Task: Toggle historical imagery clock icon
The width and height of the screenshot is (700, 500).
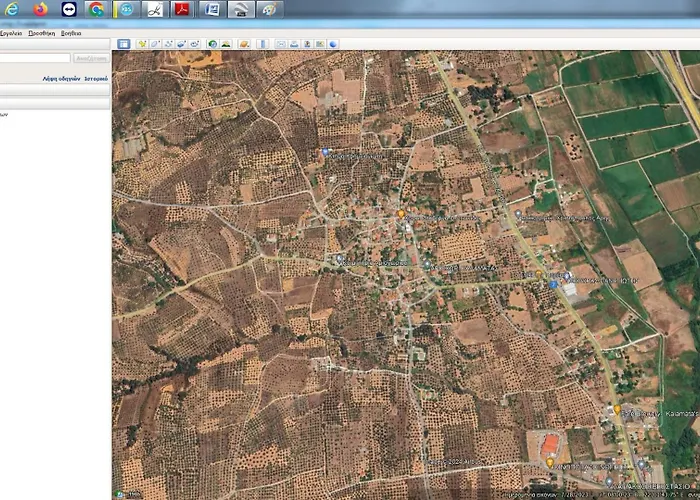Action: pos(212,44)
